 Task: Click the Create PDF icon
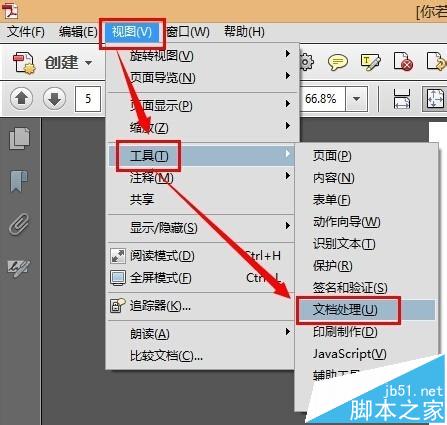point(24,63)
